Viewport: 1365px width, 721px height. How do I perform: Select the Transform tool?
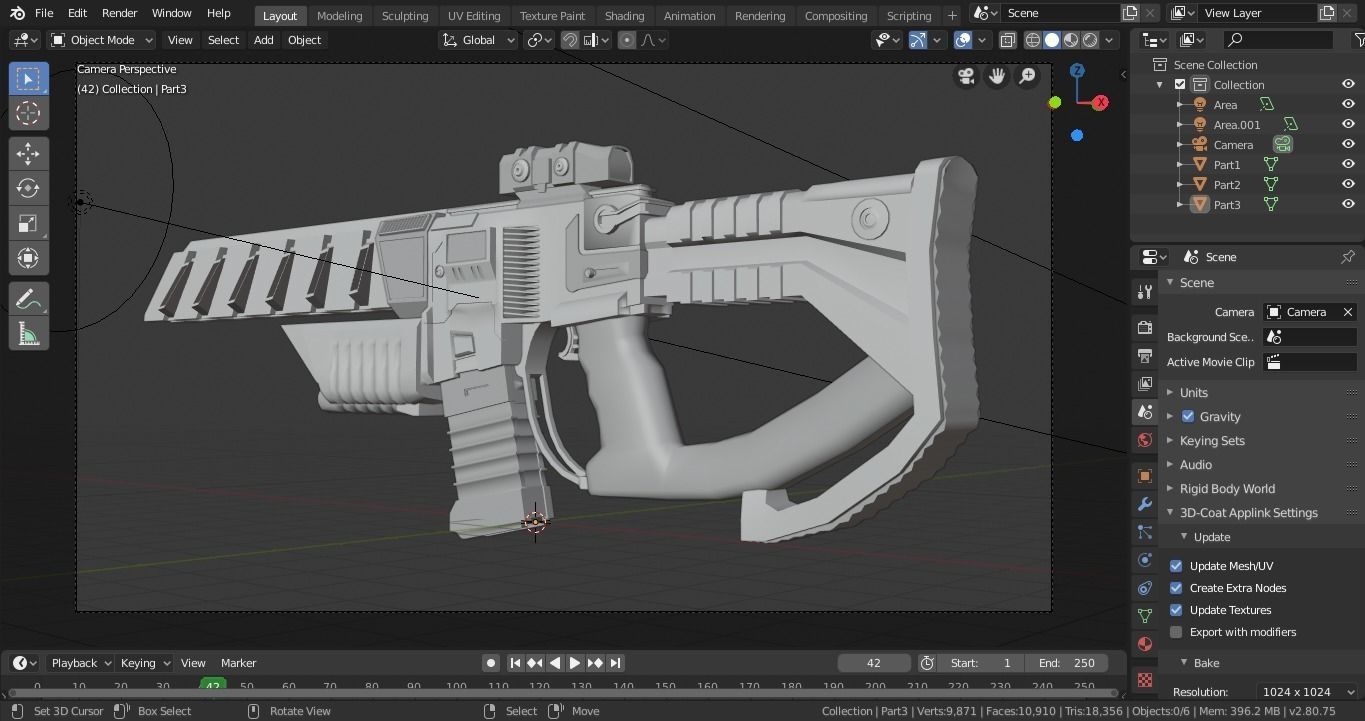click(28, 258)
